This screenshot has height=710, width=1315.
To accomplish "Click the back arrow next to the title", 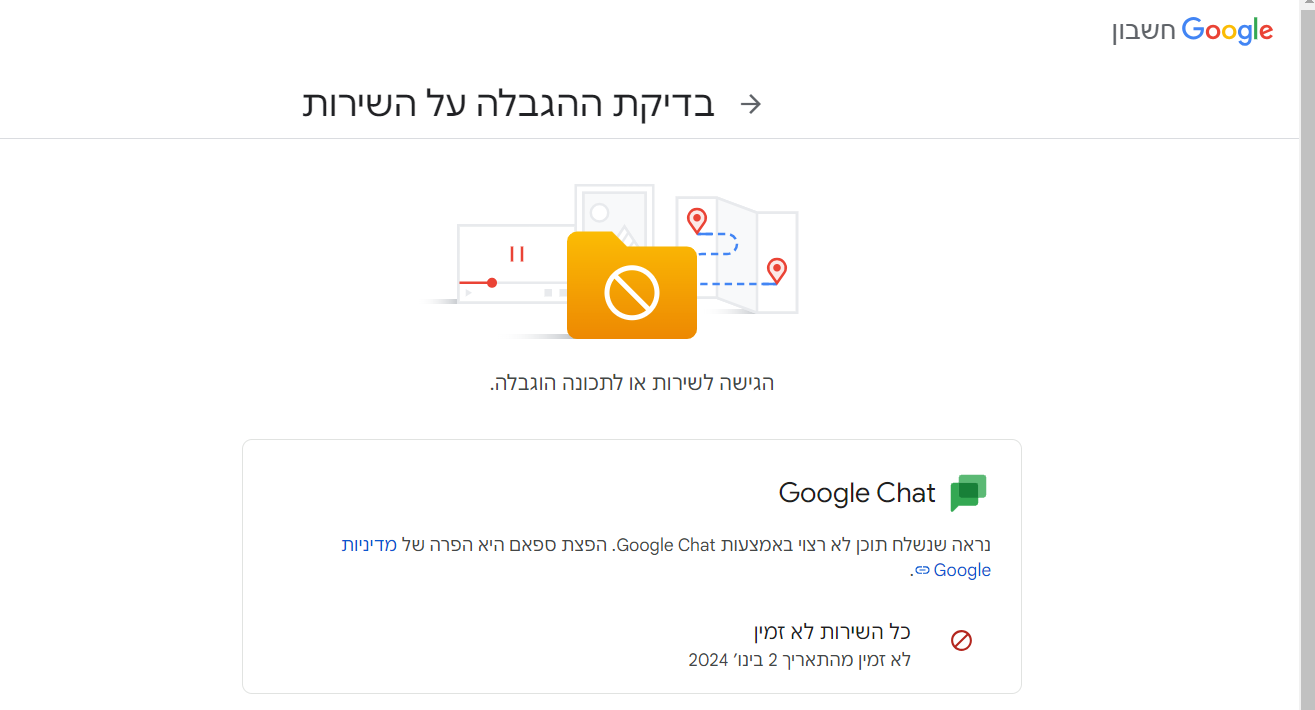I will coord(751,103).
